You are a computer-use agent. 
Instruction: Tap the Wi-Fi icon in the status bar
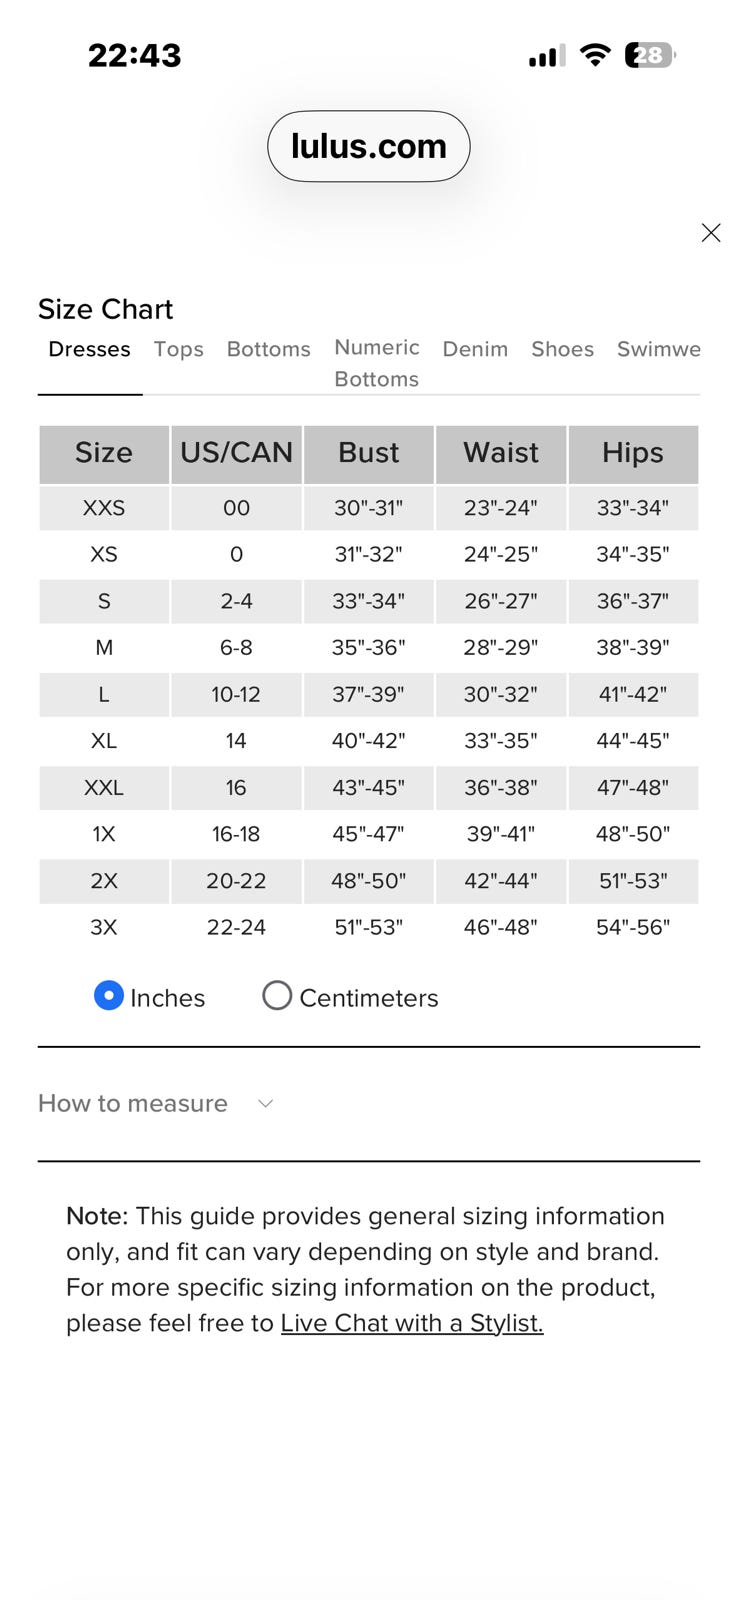click(x=595, y=55)
